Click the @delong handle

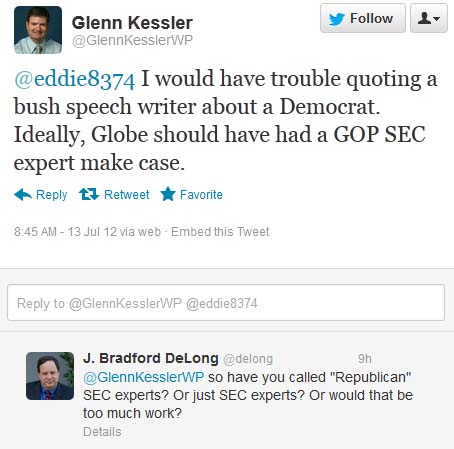[248, 359]
